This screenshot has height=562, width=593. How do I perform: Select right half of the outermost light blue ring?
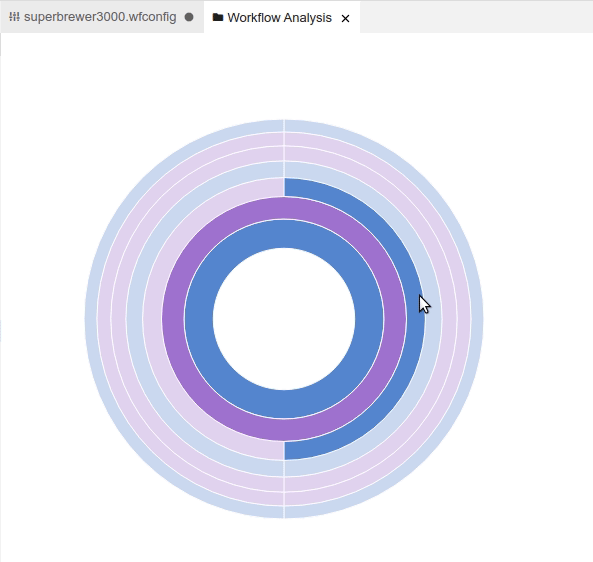pyautogui.click(x=477, y=319)
